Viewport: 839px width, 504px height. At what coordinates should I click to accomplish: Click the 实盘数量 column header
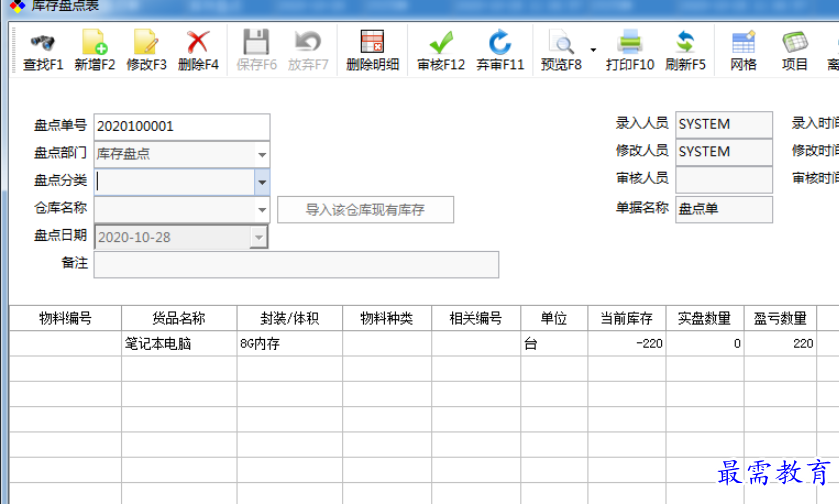click(705, 318)
